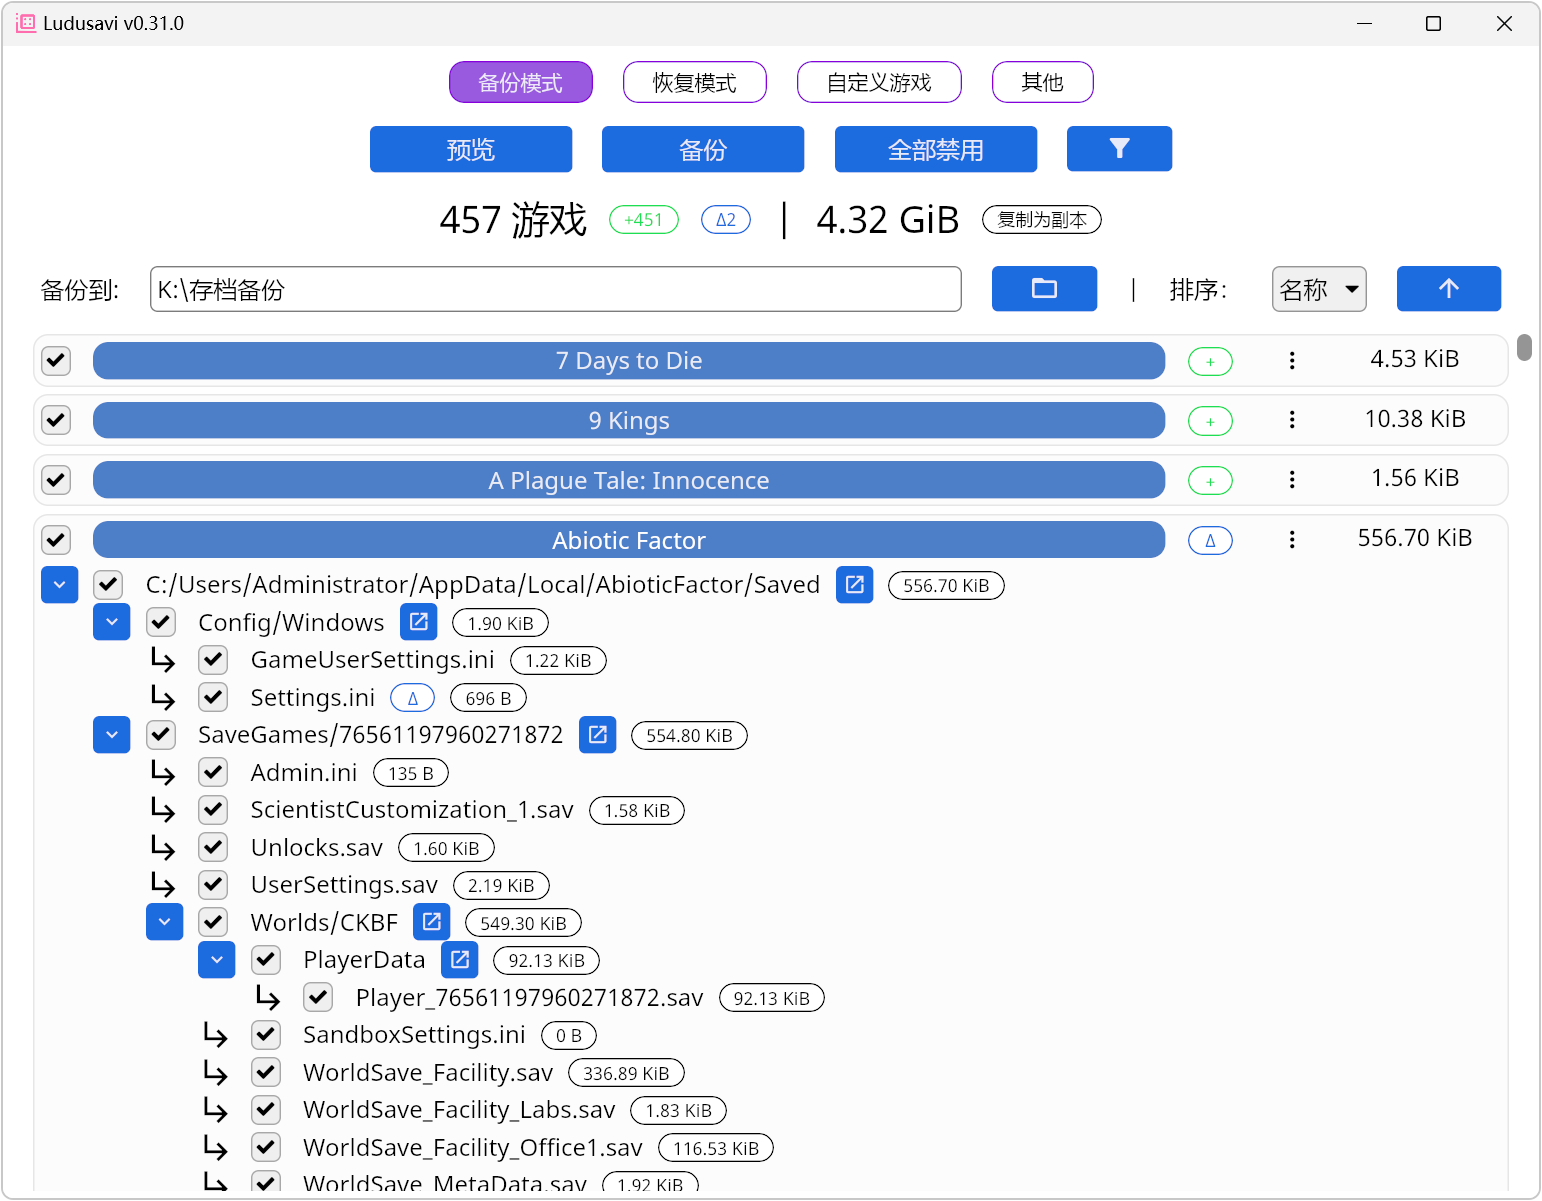Open the 名称 sort dropdown
The image size is (1542, 1201).
(1319, 289)
